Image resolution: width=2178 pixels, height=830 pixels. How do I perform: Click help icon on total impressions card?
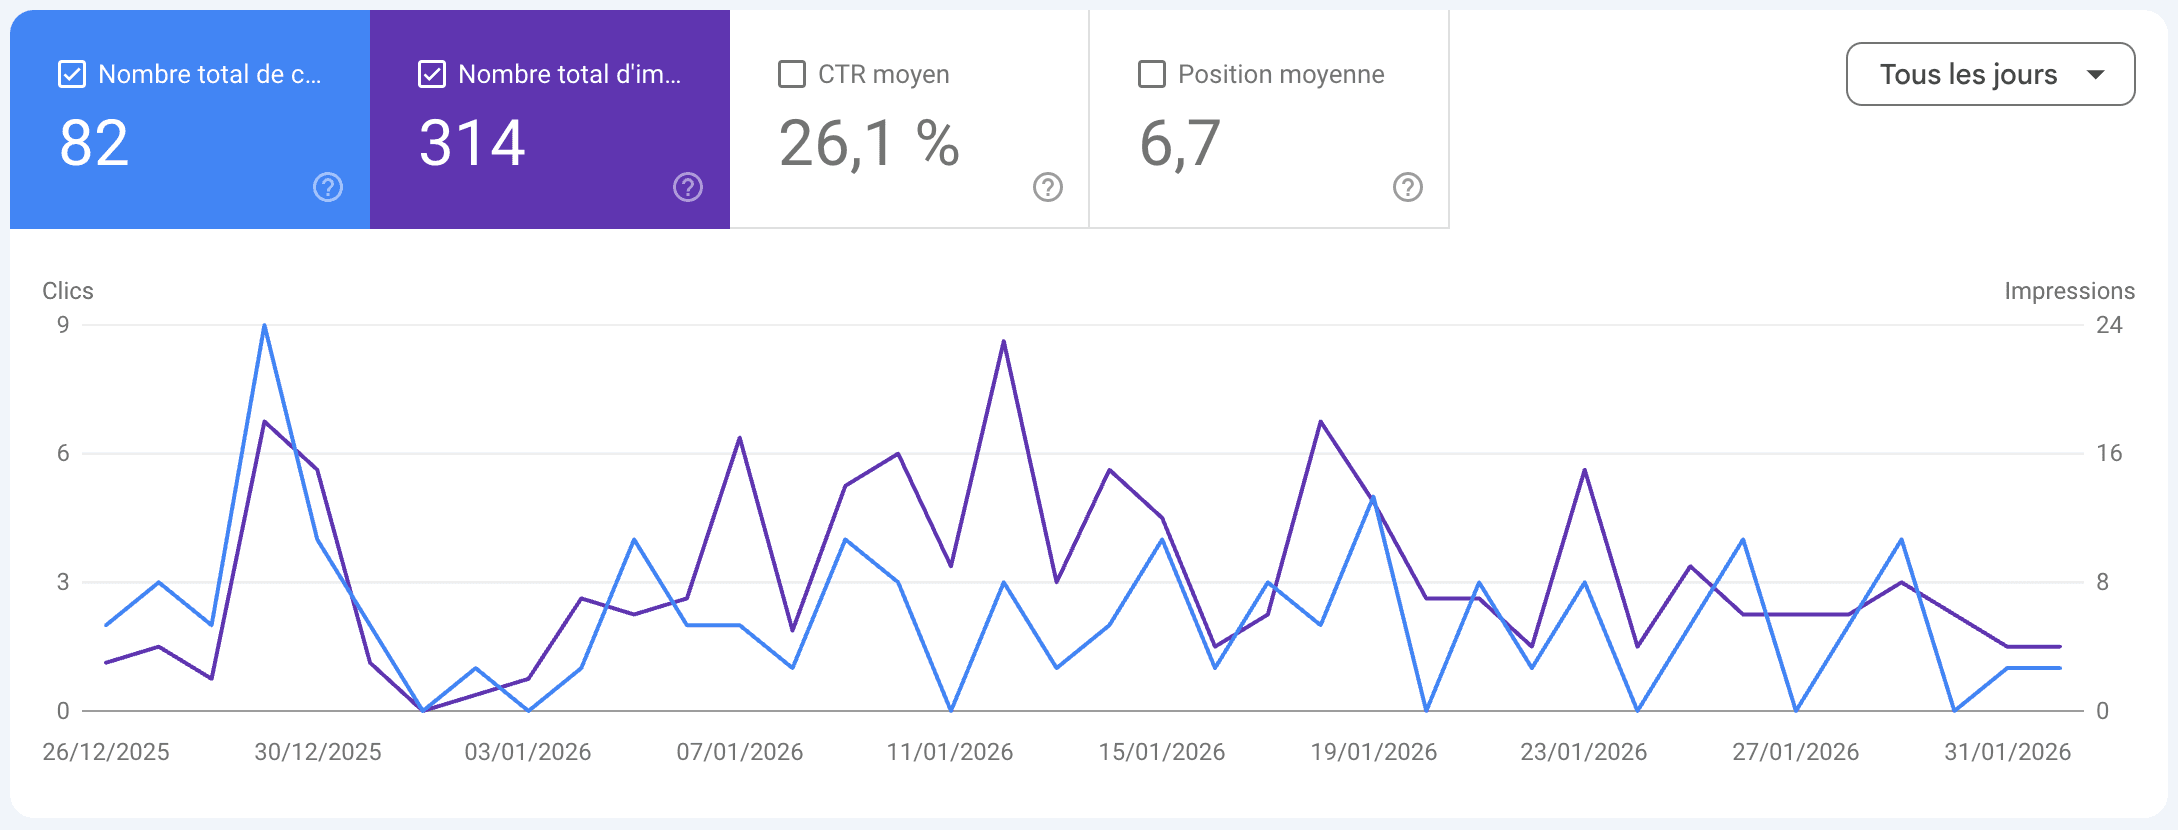(688, 187)
